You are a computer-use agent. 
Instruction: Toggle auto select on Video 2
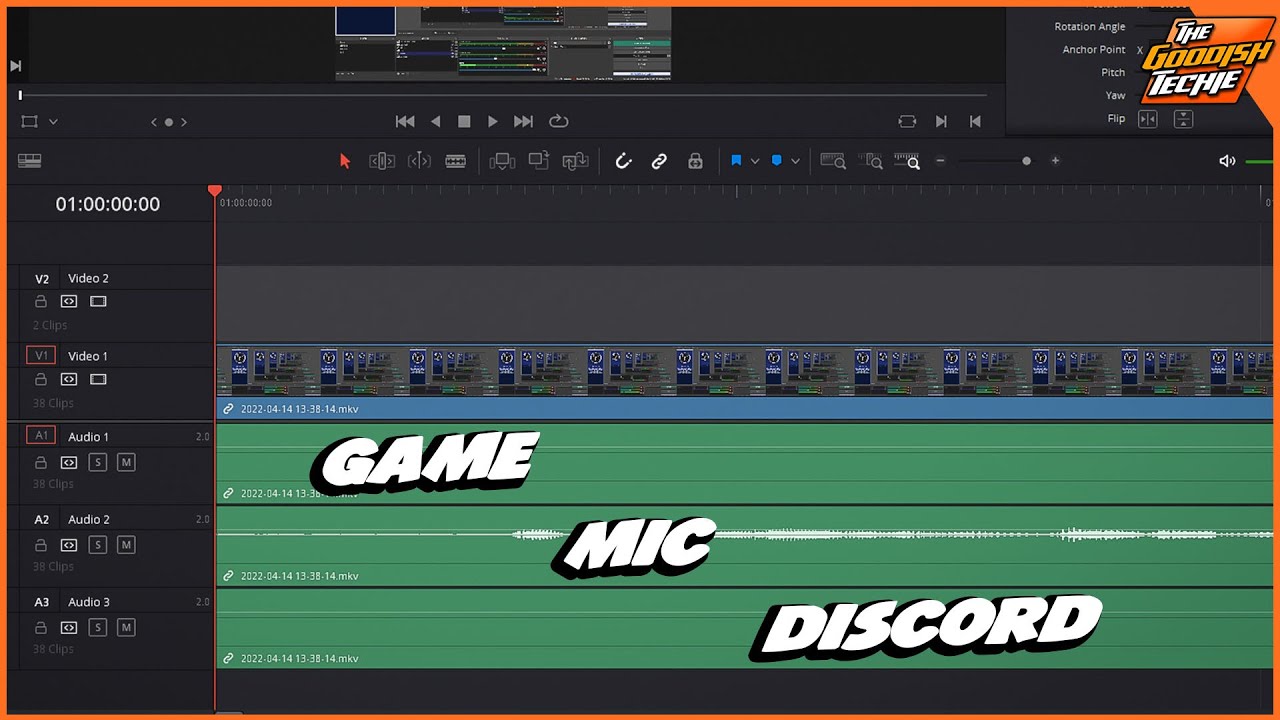tap(69, 301)
